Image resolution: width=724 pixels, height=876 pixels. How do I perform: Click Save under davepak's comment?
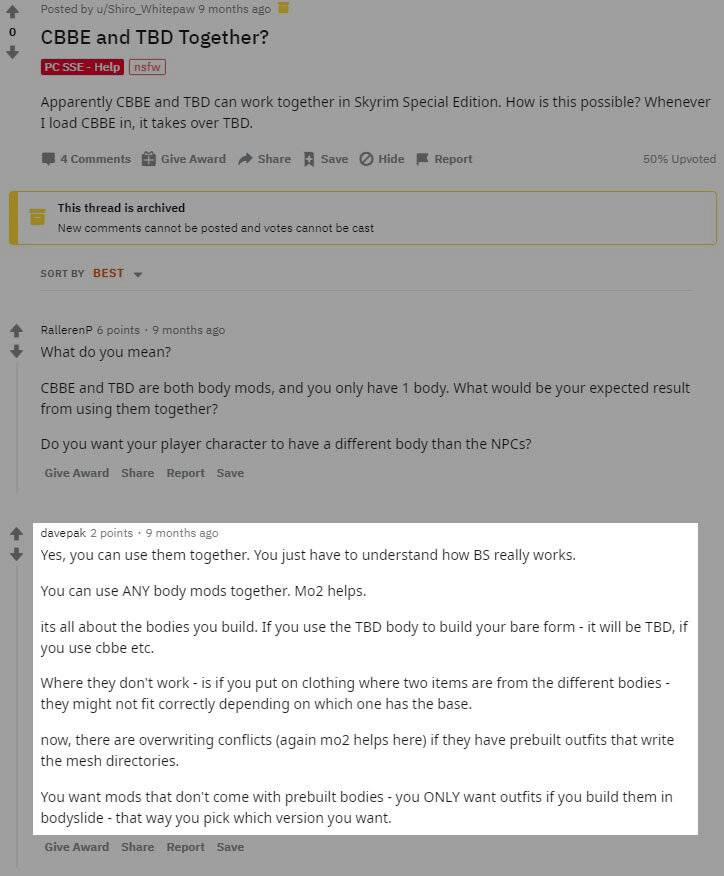coord(230,847)
